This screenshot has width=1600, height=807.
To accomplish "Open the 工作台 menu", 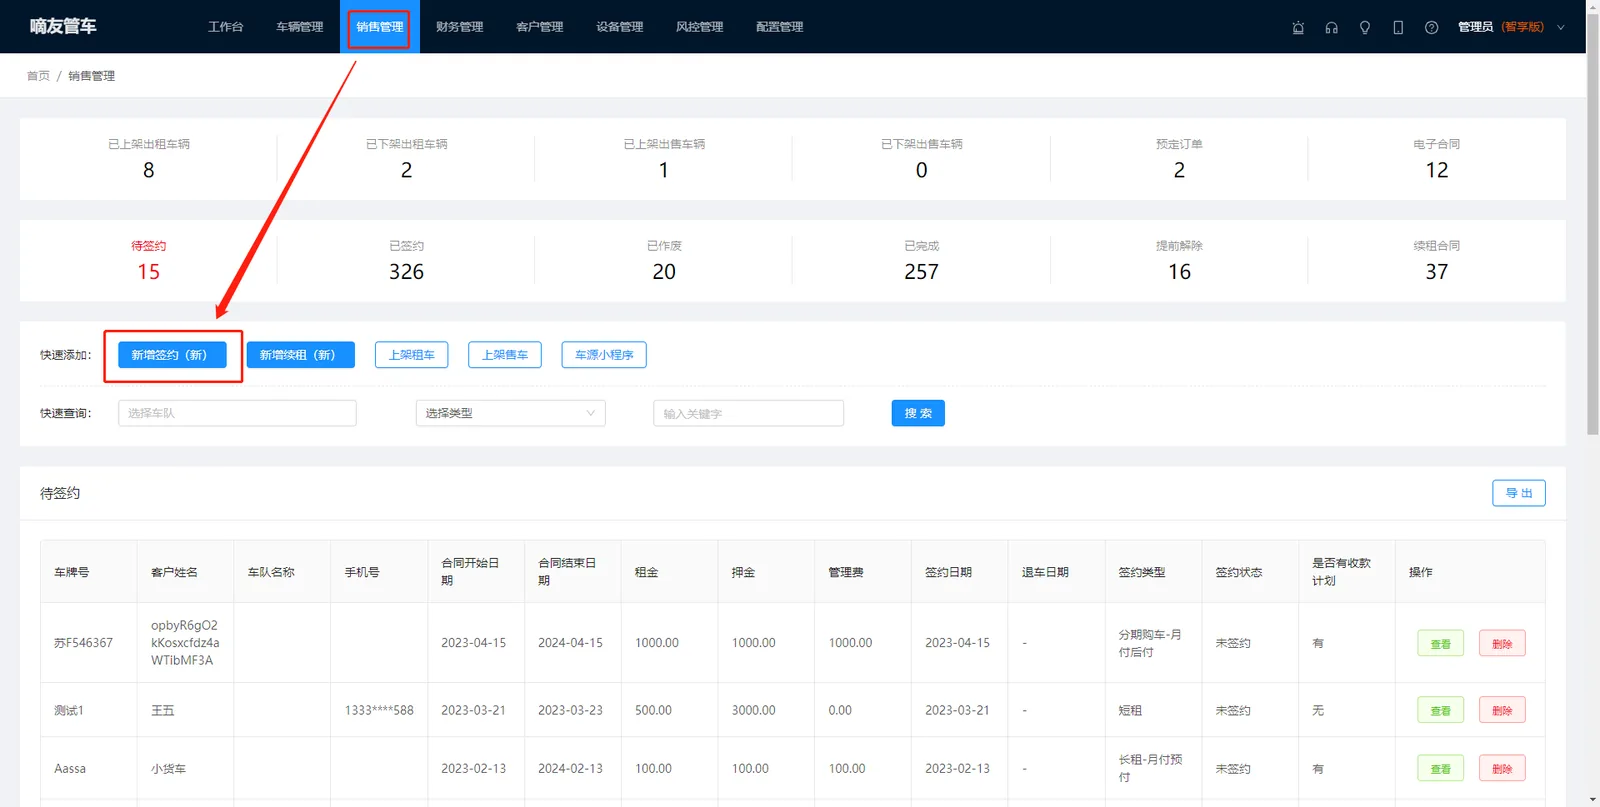I will pyautogui.click(x=225, y=27).
